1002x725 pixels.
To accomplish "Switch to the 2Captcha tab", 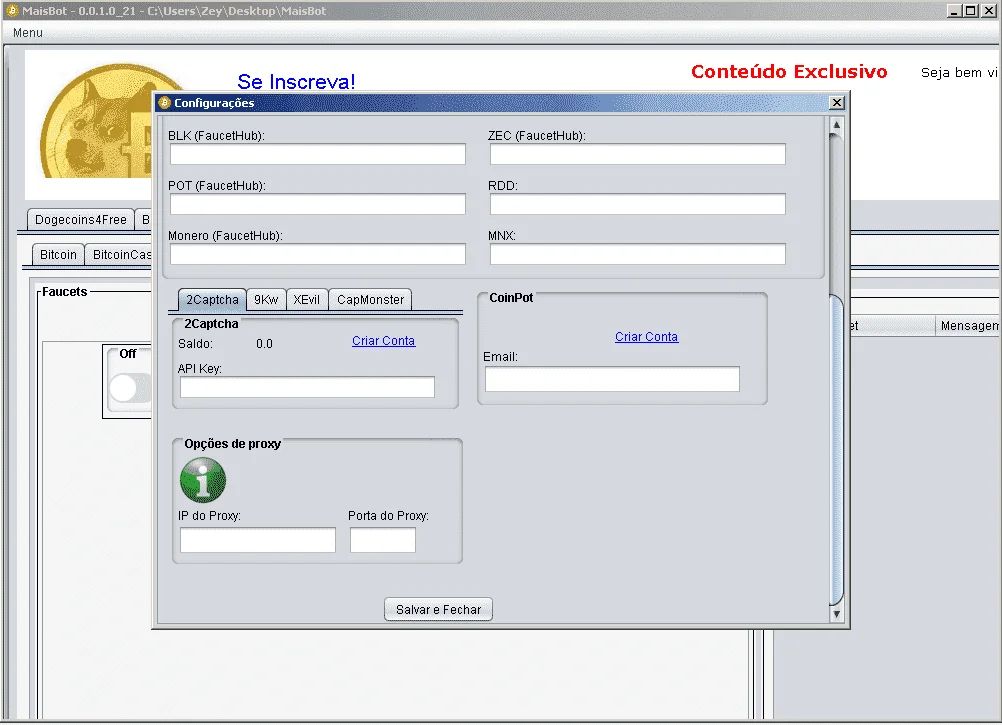I will pyautogui.click(x=212, y=300).
